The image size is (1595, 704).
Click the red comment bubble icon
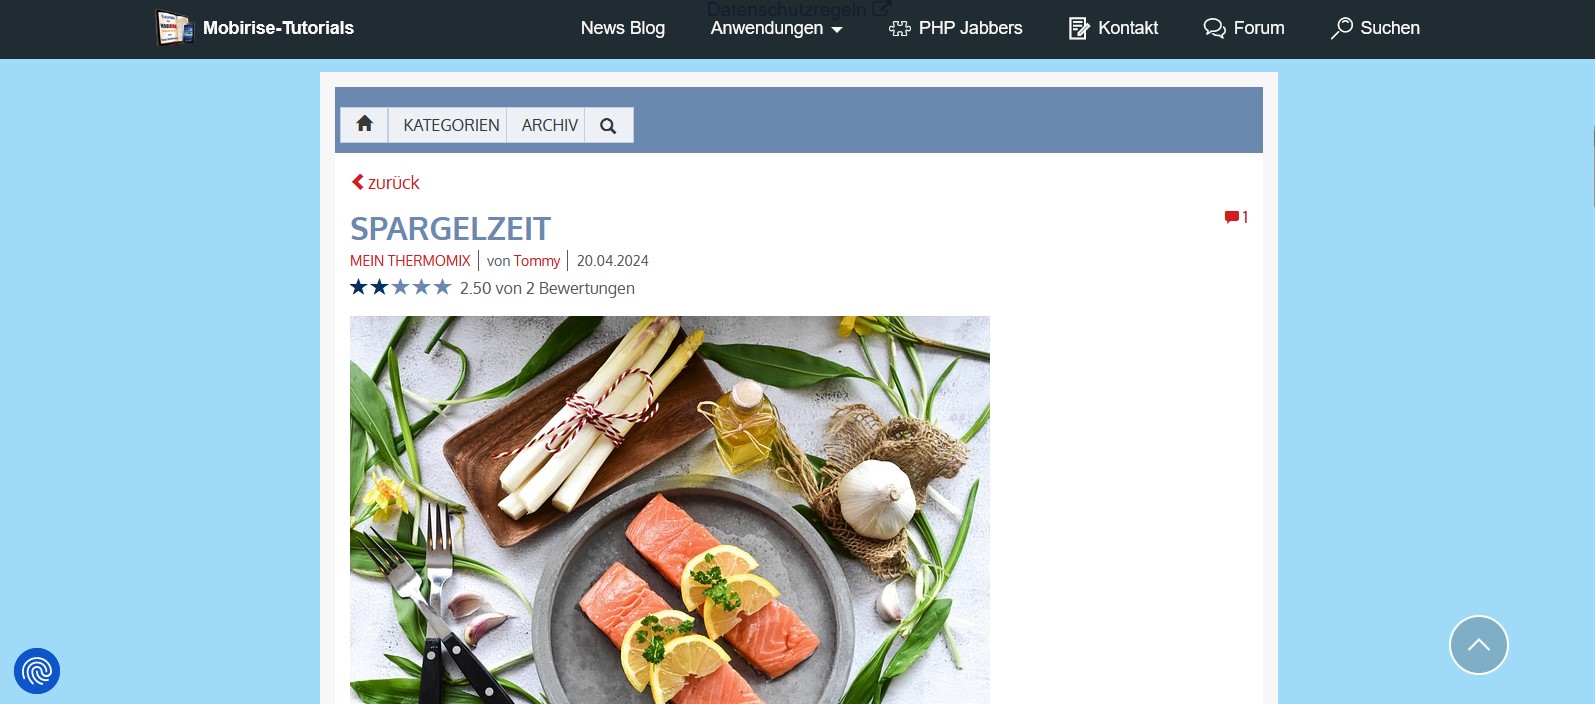point(1231,217)
